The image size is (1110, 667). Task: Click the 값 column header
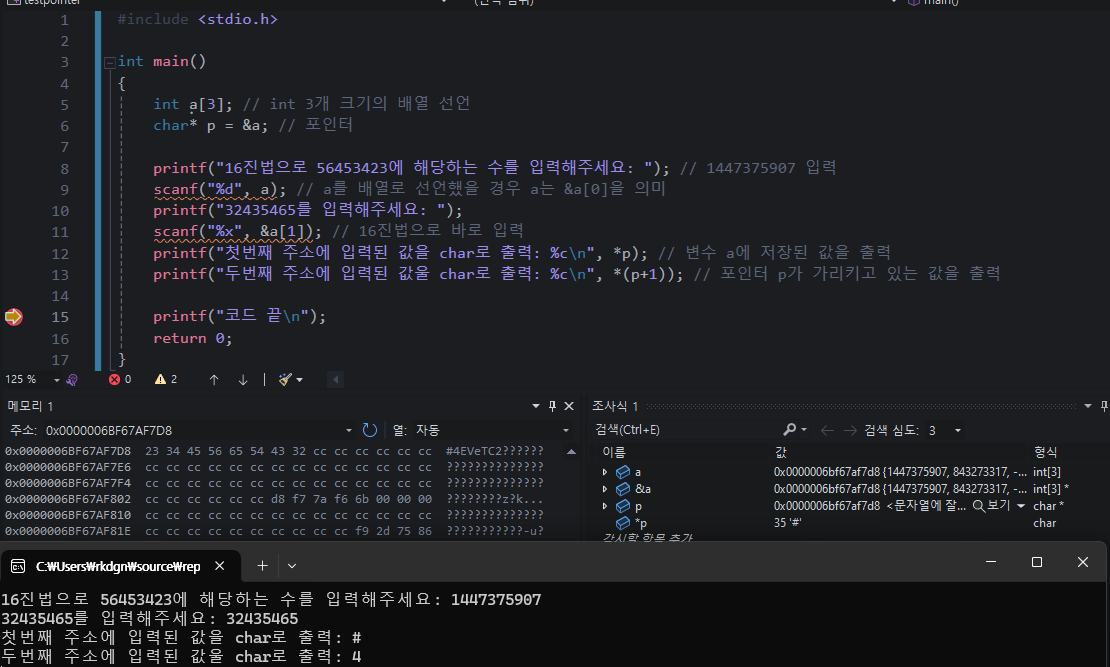[781, 452]
